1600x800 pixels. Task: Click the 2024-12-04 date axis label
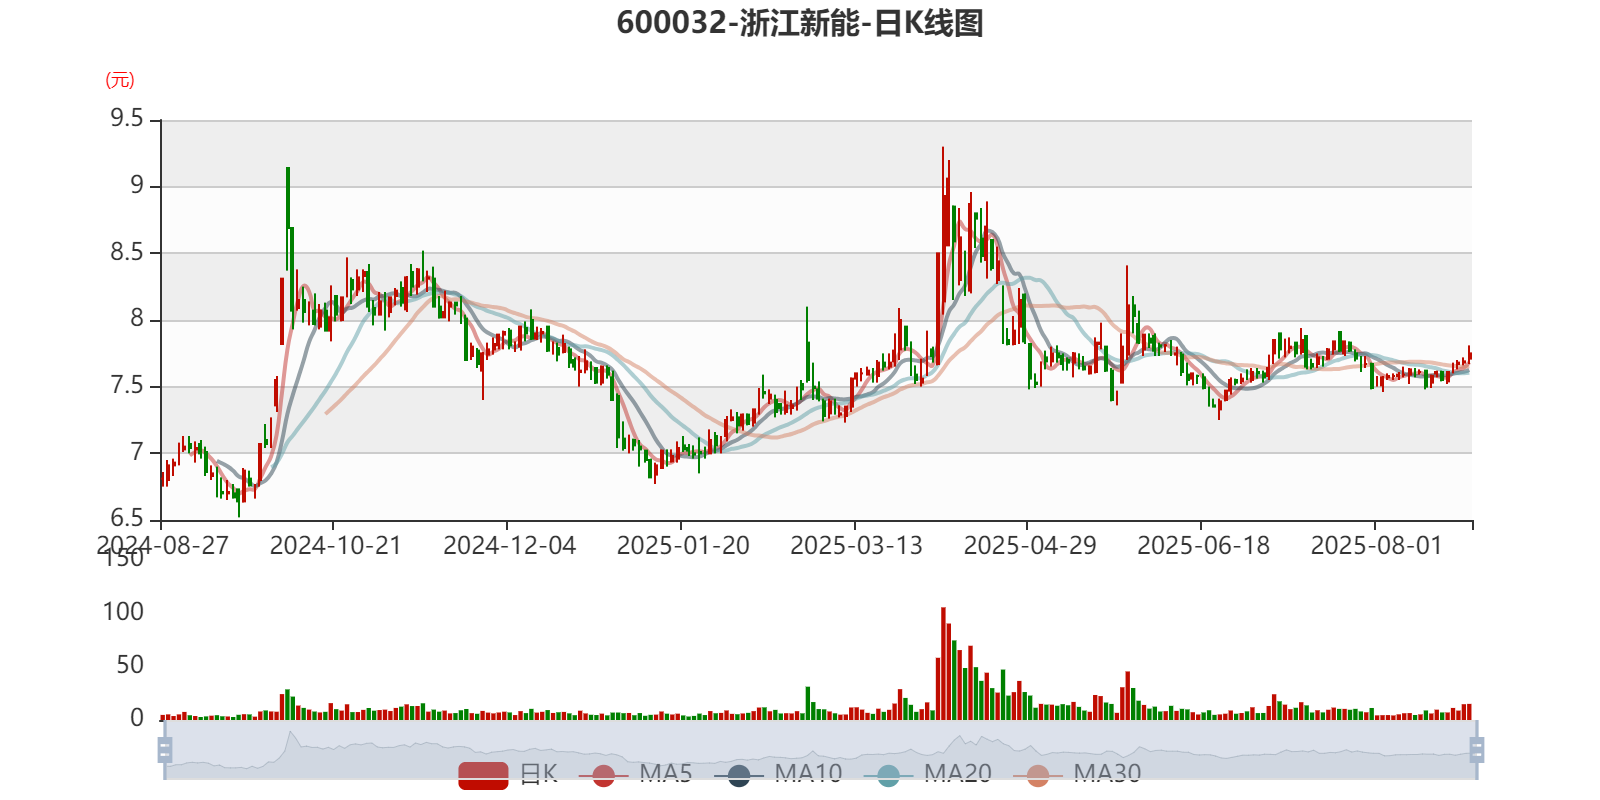[509, 546]
